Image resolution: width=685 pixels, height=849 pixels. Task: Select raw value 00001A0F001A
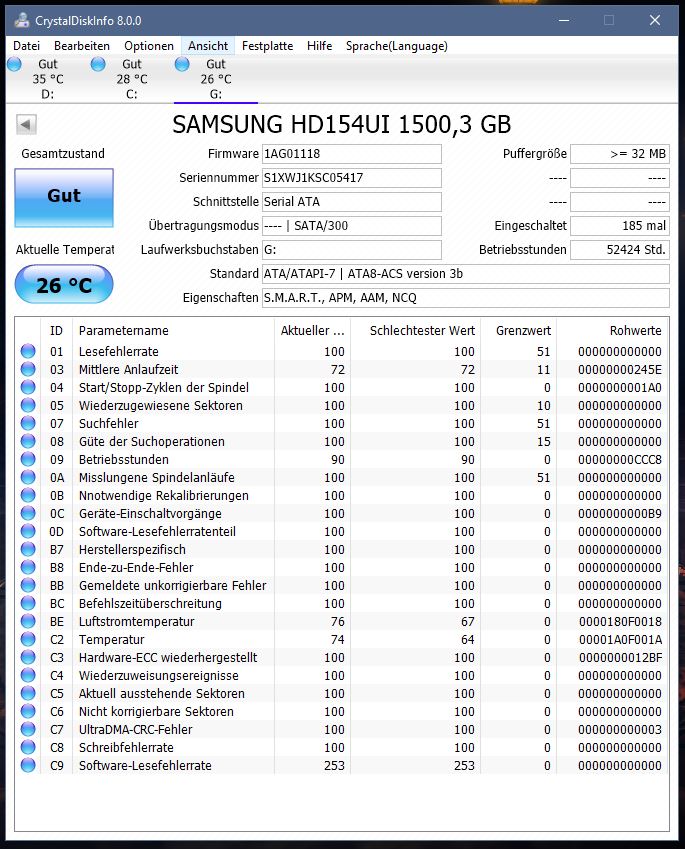coord(620,639)
